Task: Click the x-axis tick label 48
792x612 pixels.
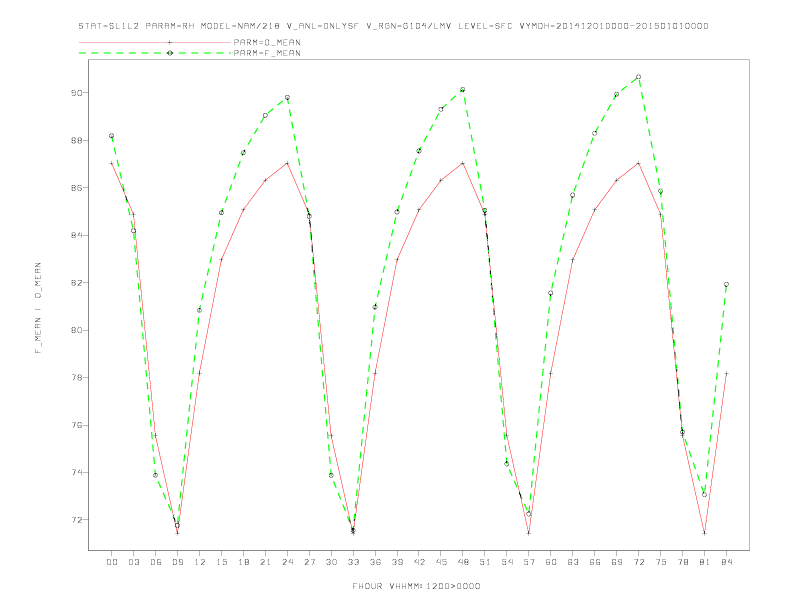Action: tap(463, 562)
